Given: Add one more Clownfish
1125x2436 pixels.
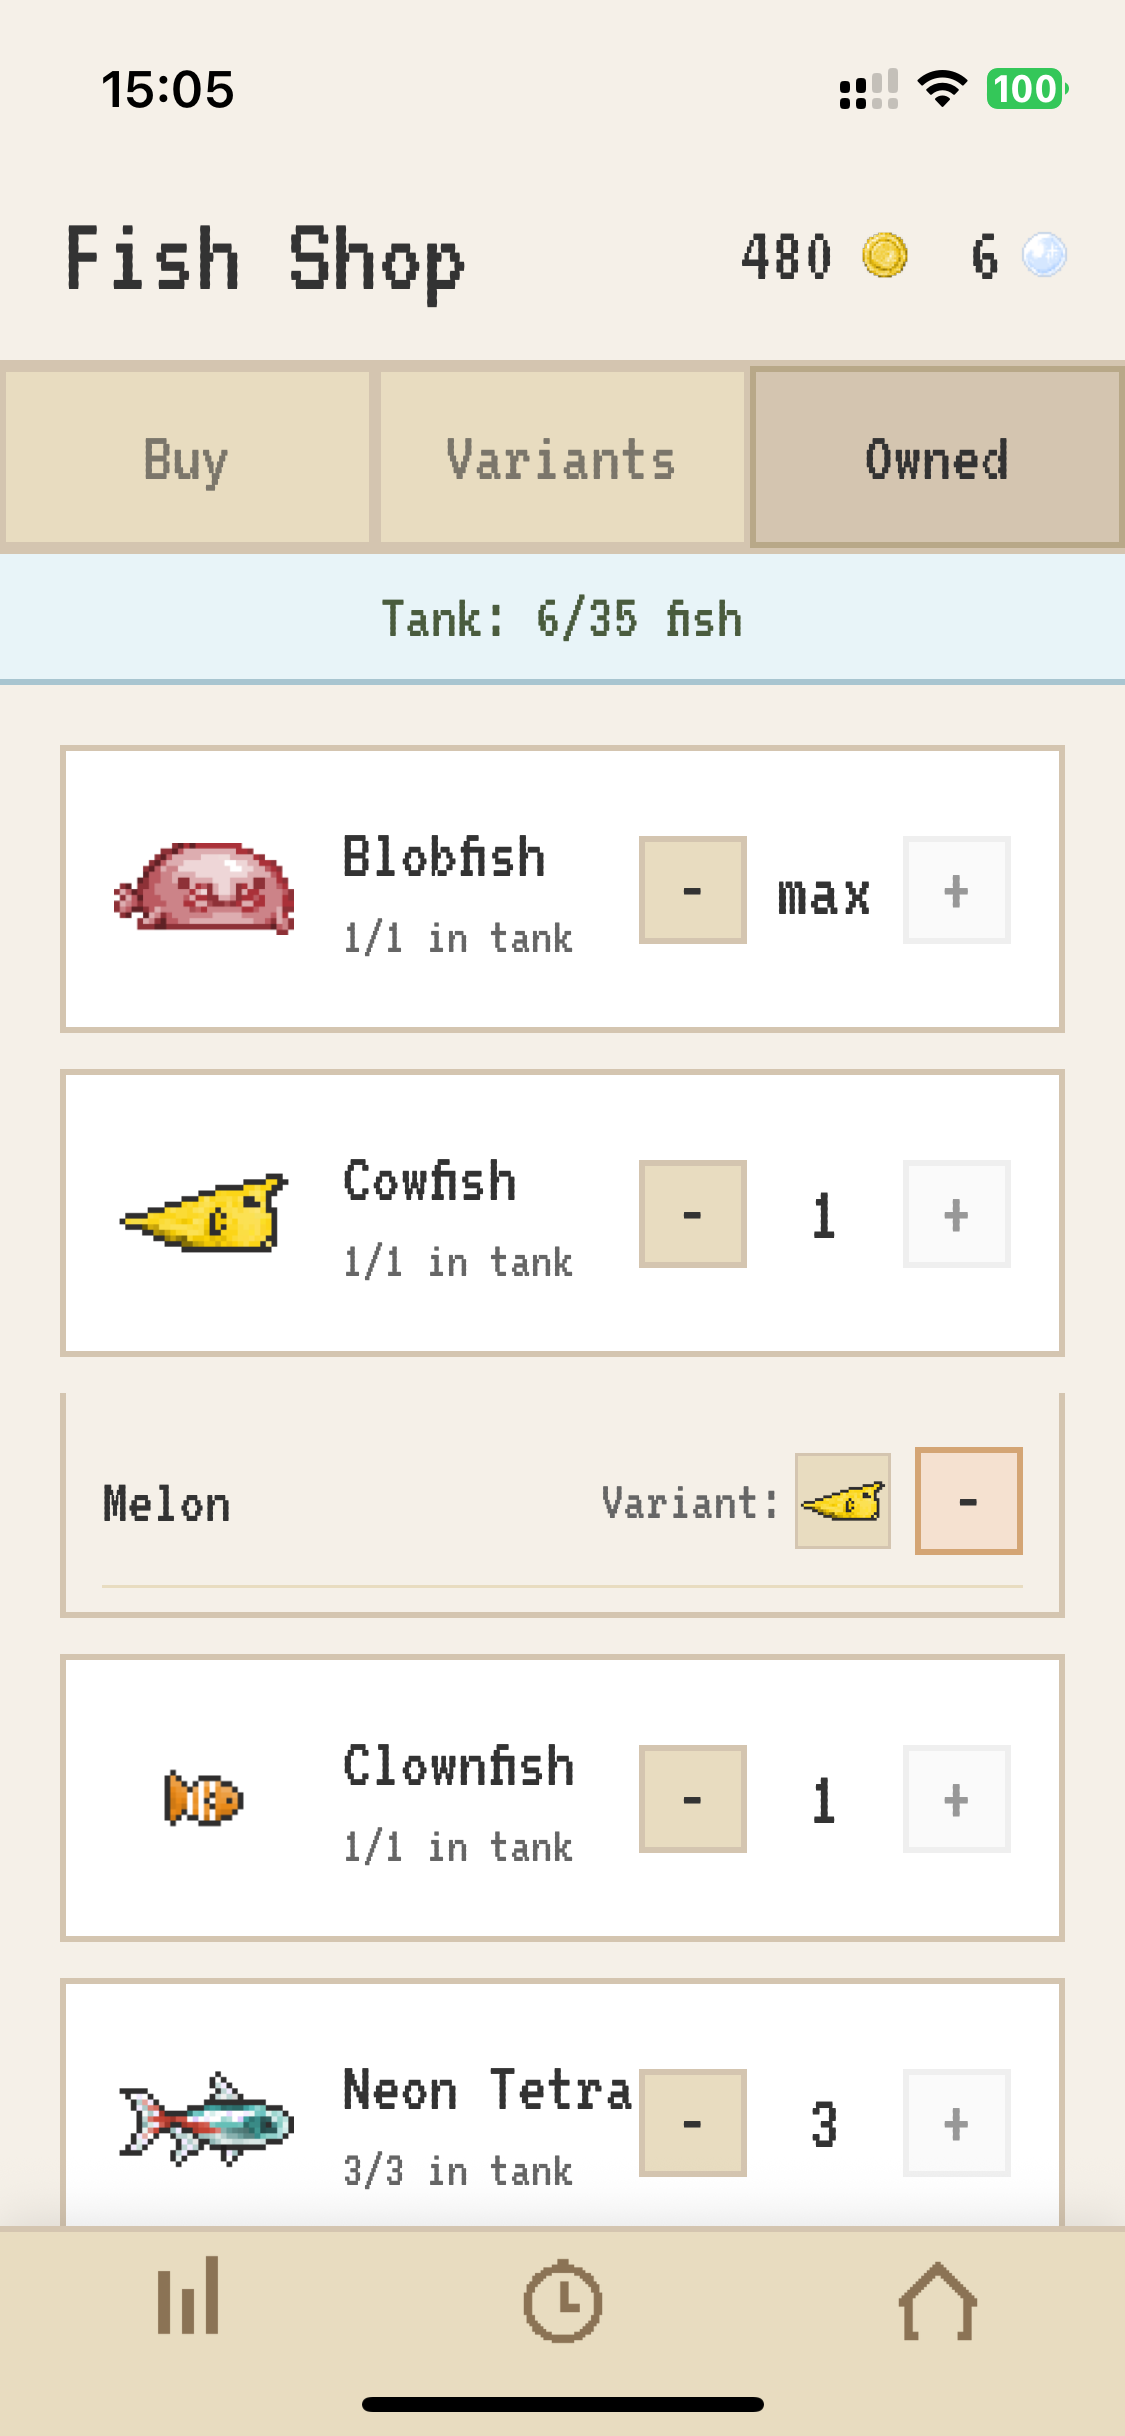Looking at the screenshot, I should click(x=956, y=1798).
